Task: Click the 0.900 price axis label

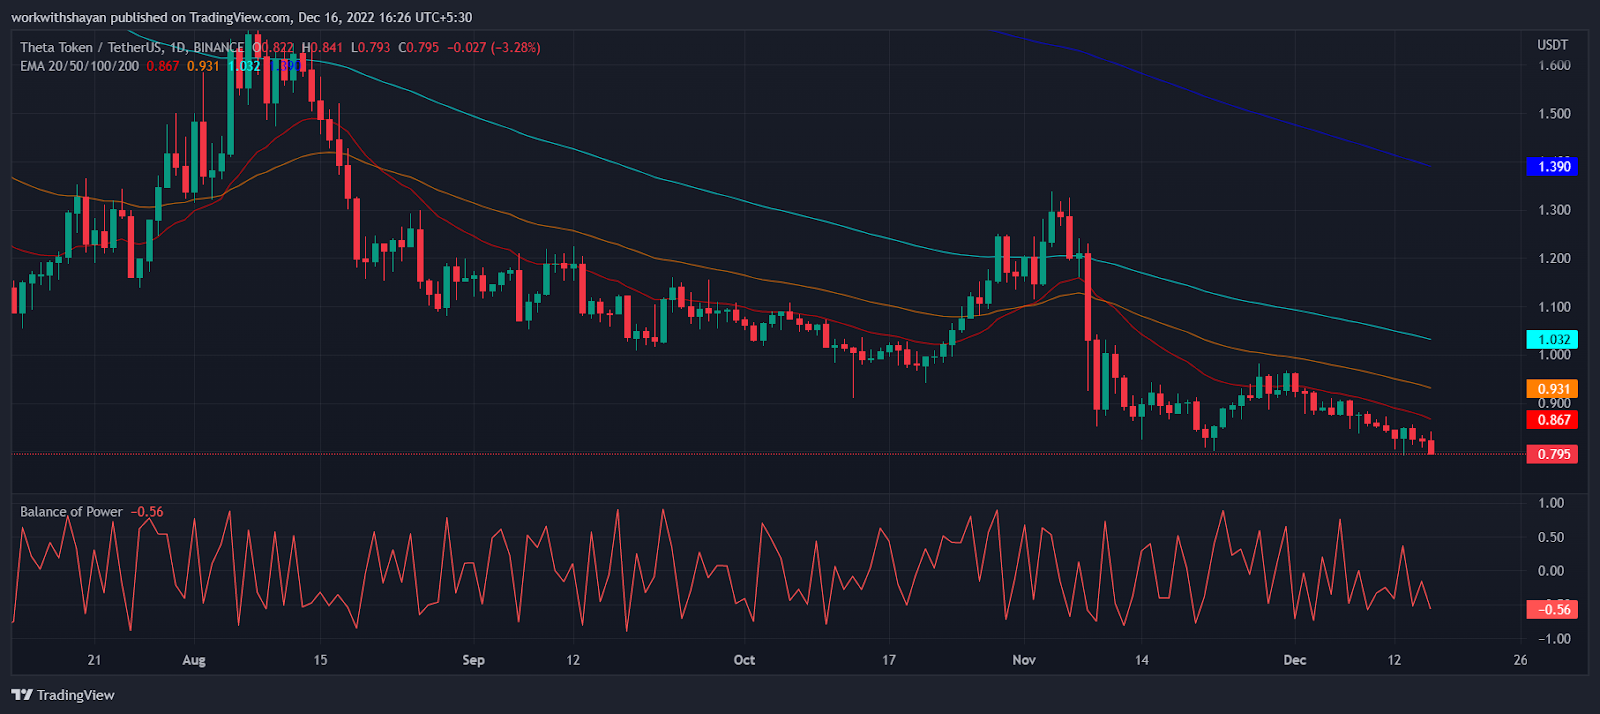Action: [1554, 403]
